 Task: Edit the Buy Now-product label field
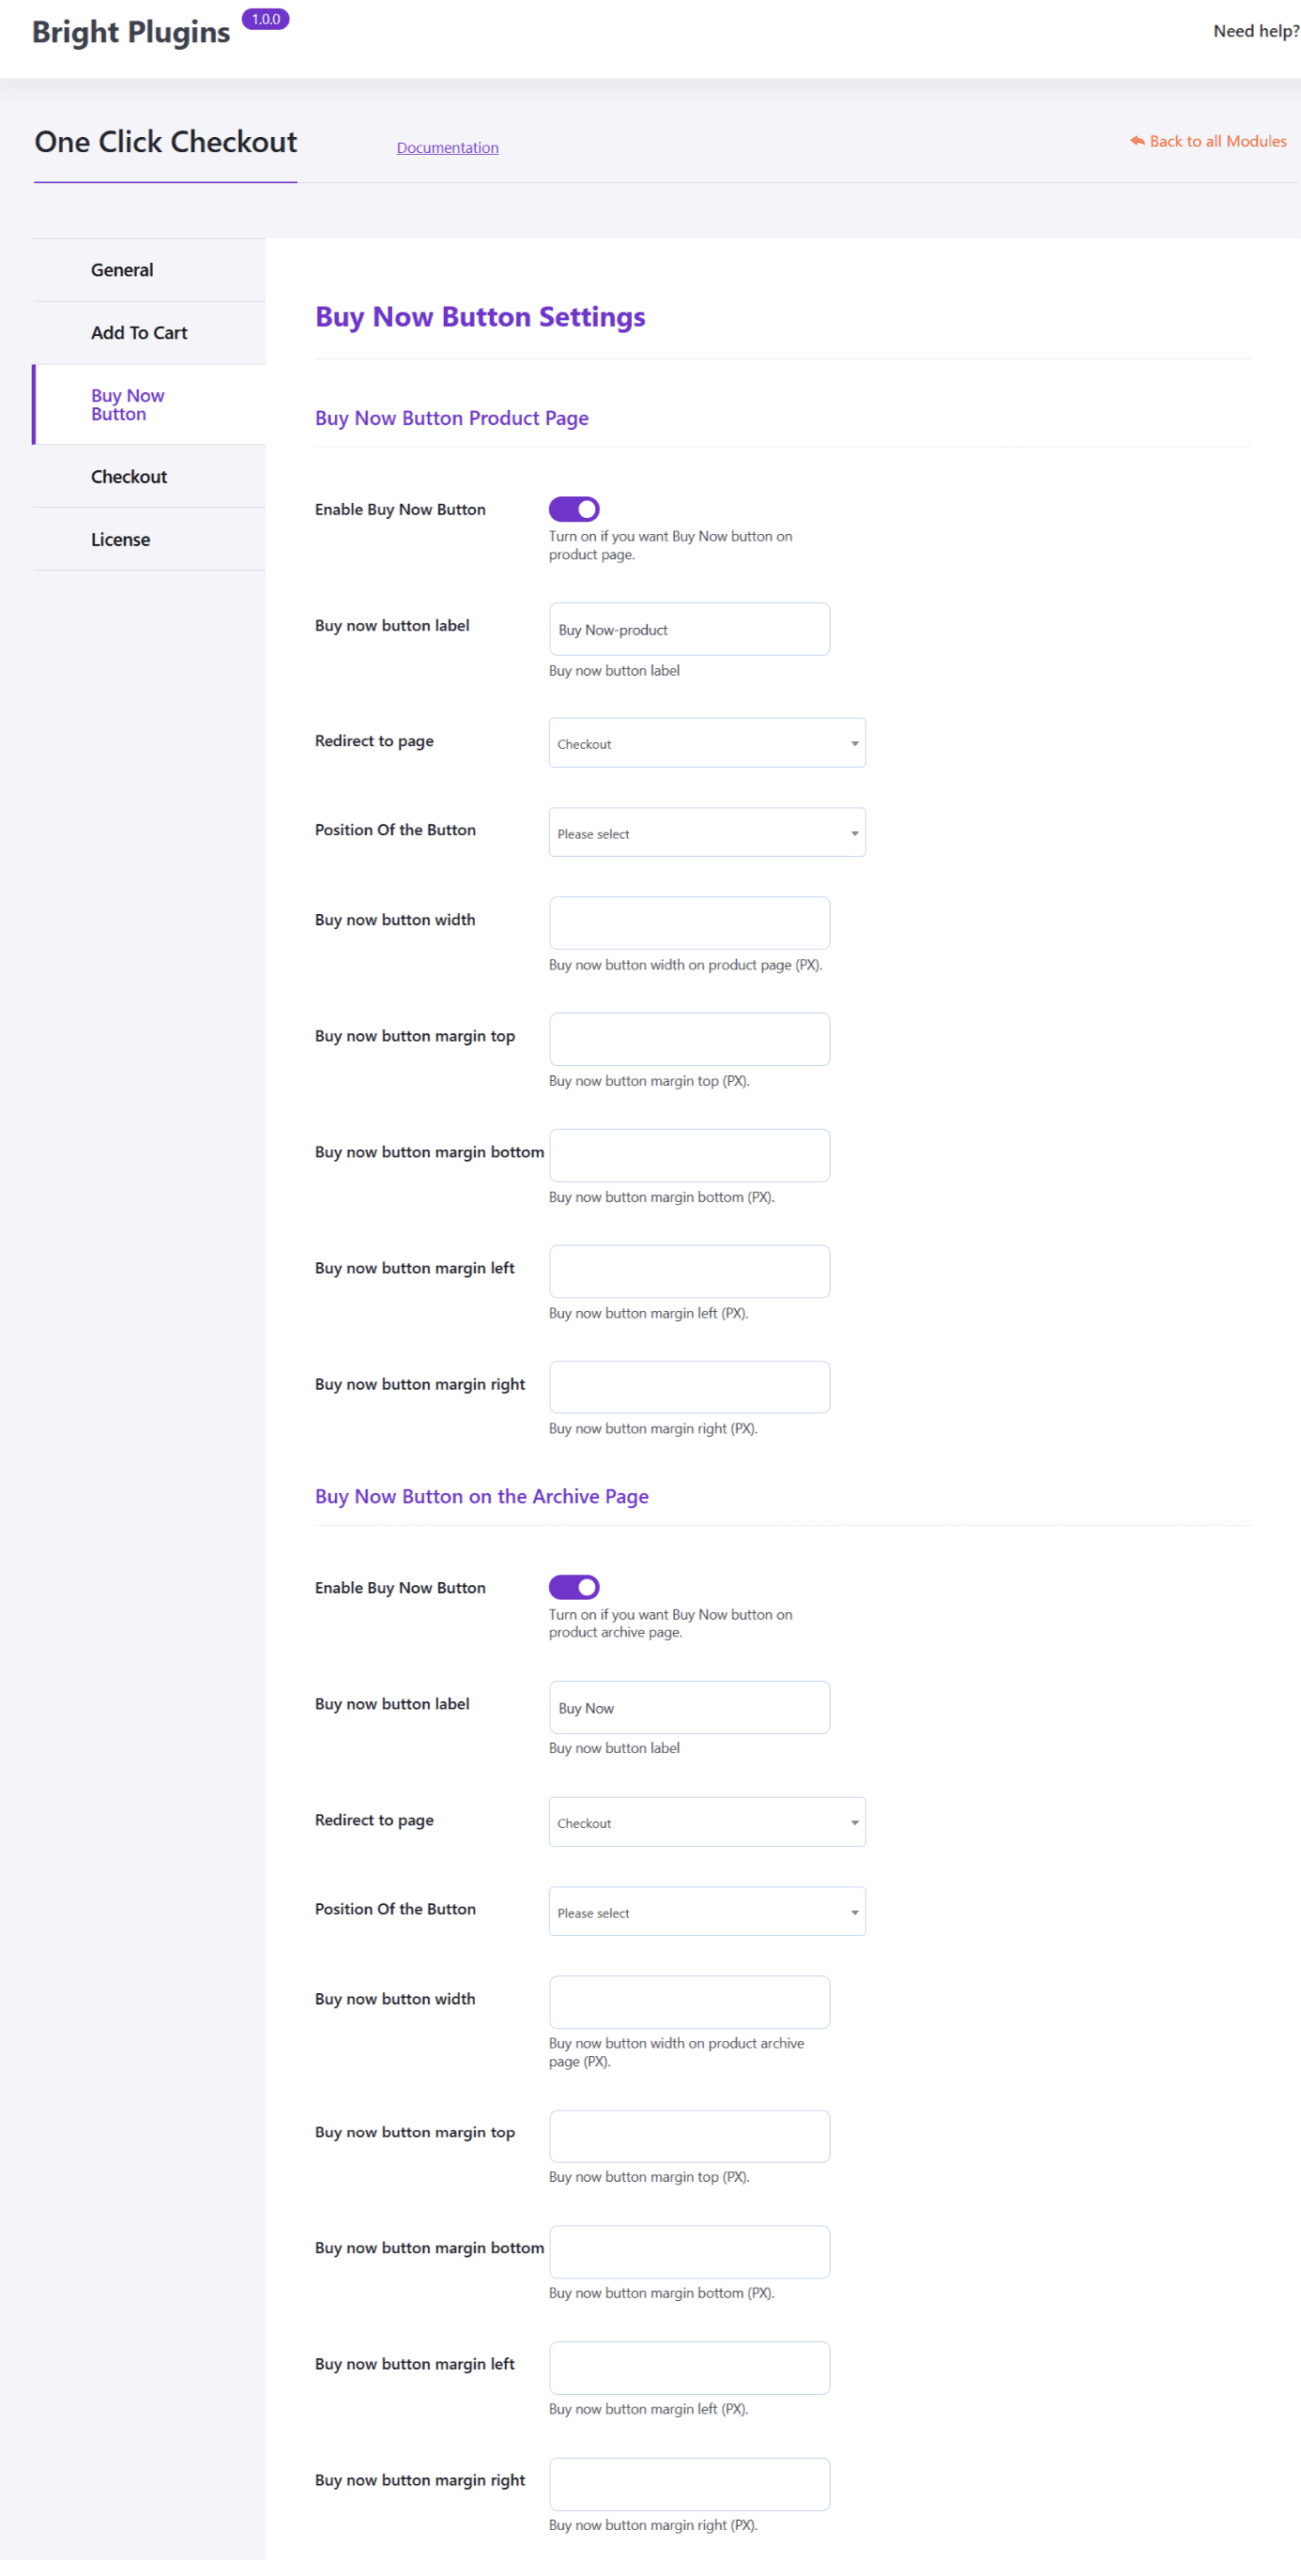coord(689,629)
